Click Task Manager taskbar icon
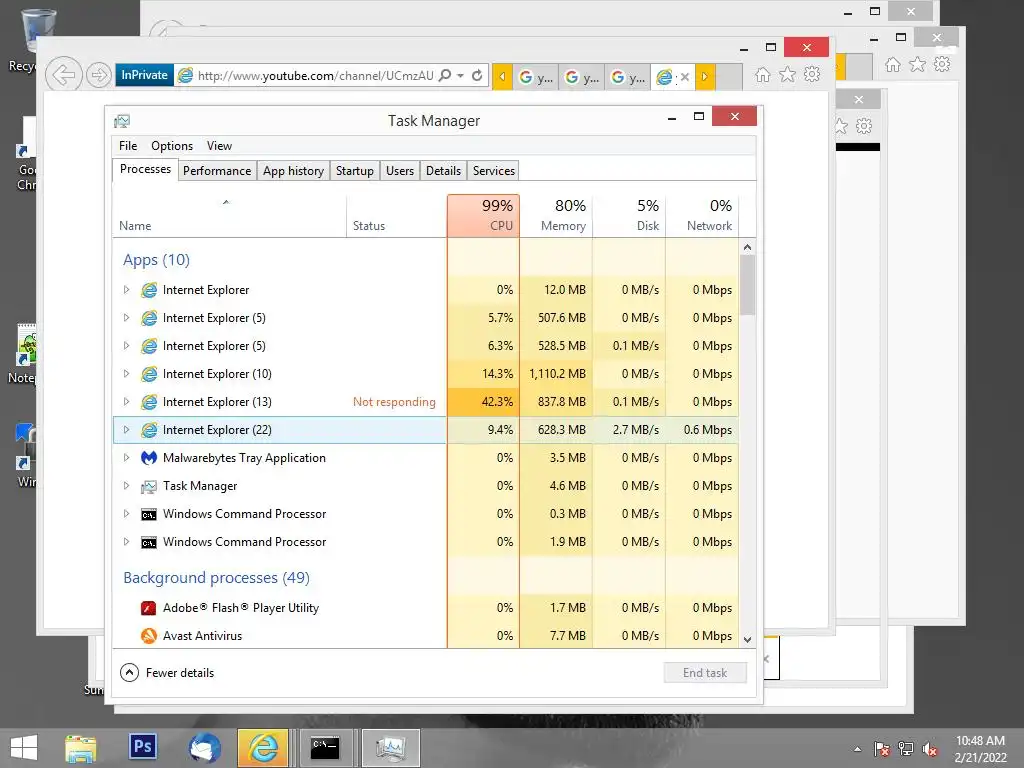This screenshot has height=768, width=1024. click(391, 748)
